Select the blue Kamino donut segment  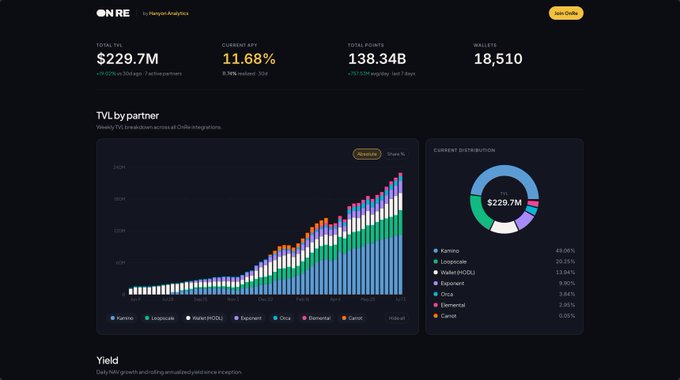(x=504, y=169)
